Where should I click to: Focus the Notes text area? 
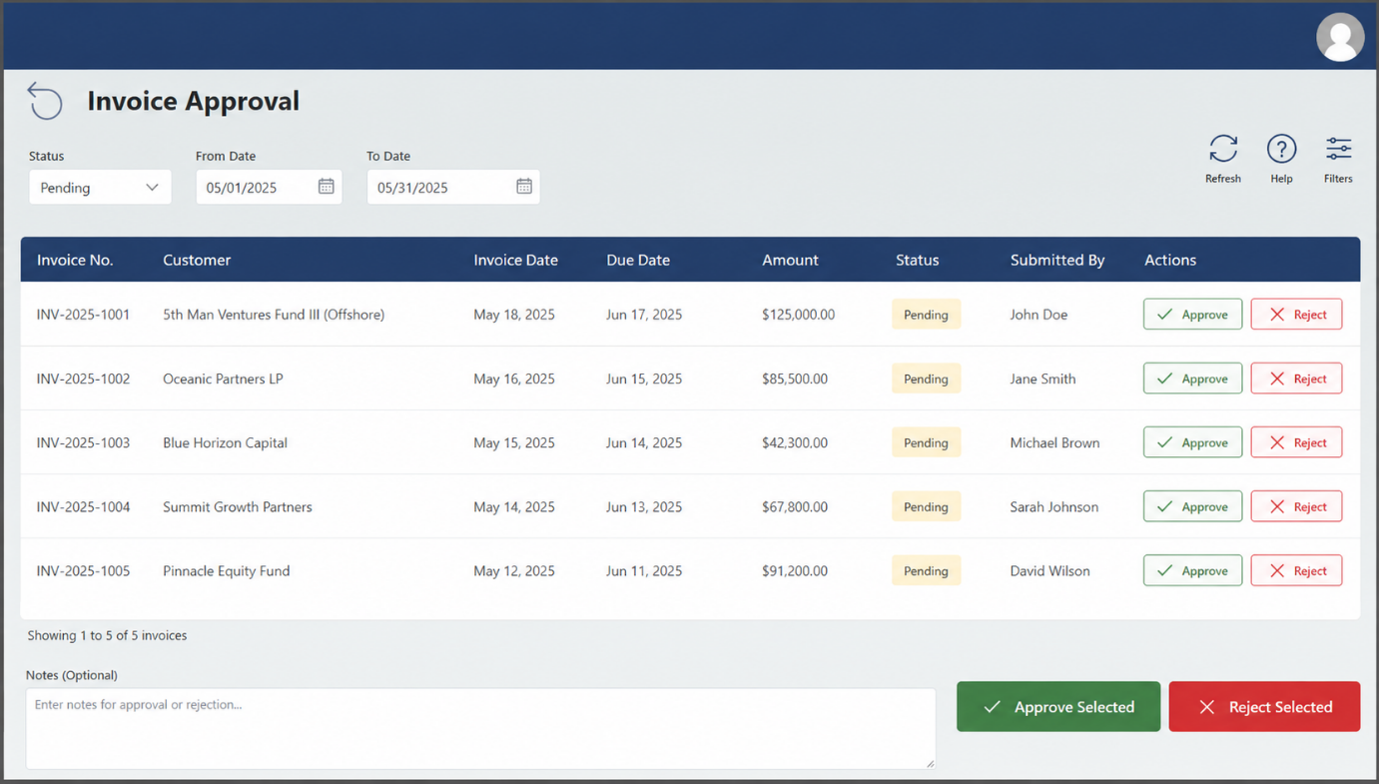[481, 728]
